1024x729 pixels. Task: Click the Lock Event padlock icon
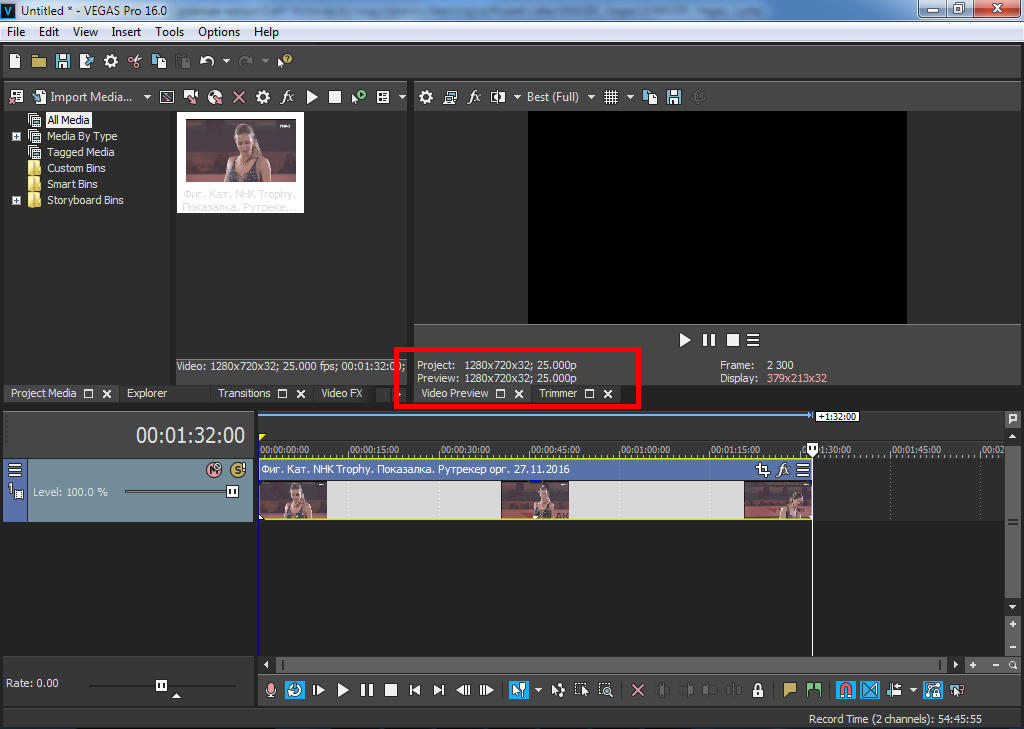[x=758, y=690]
